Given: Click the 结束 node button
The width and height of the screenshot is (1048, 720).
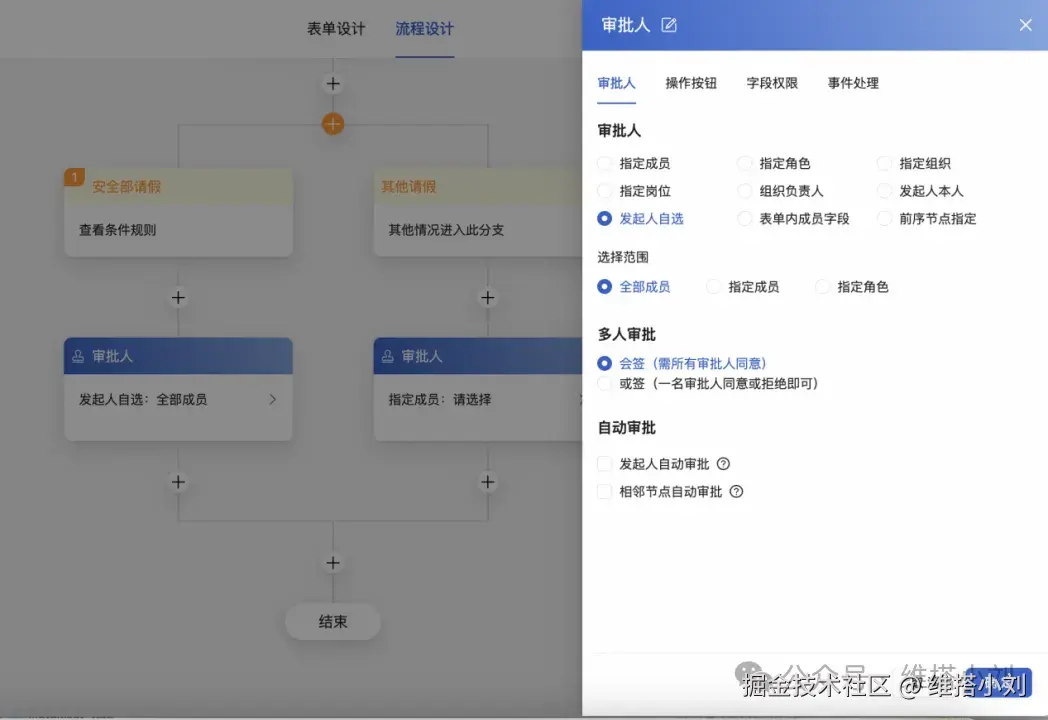Looking at the screenshot, I should click(332, 621).
